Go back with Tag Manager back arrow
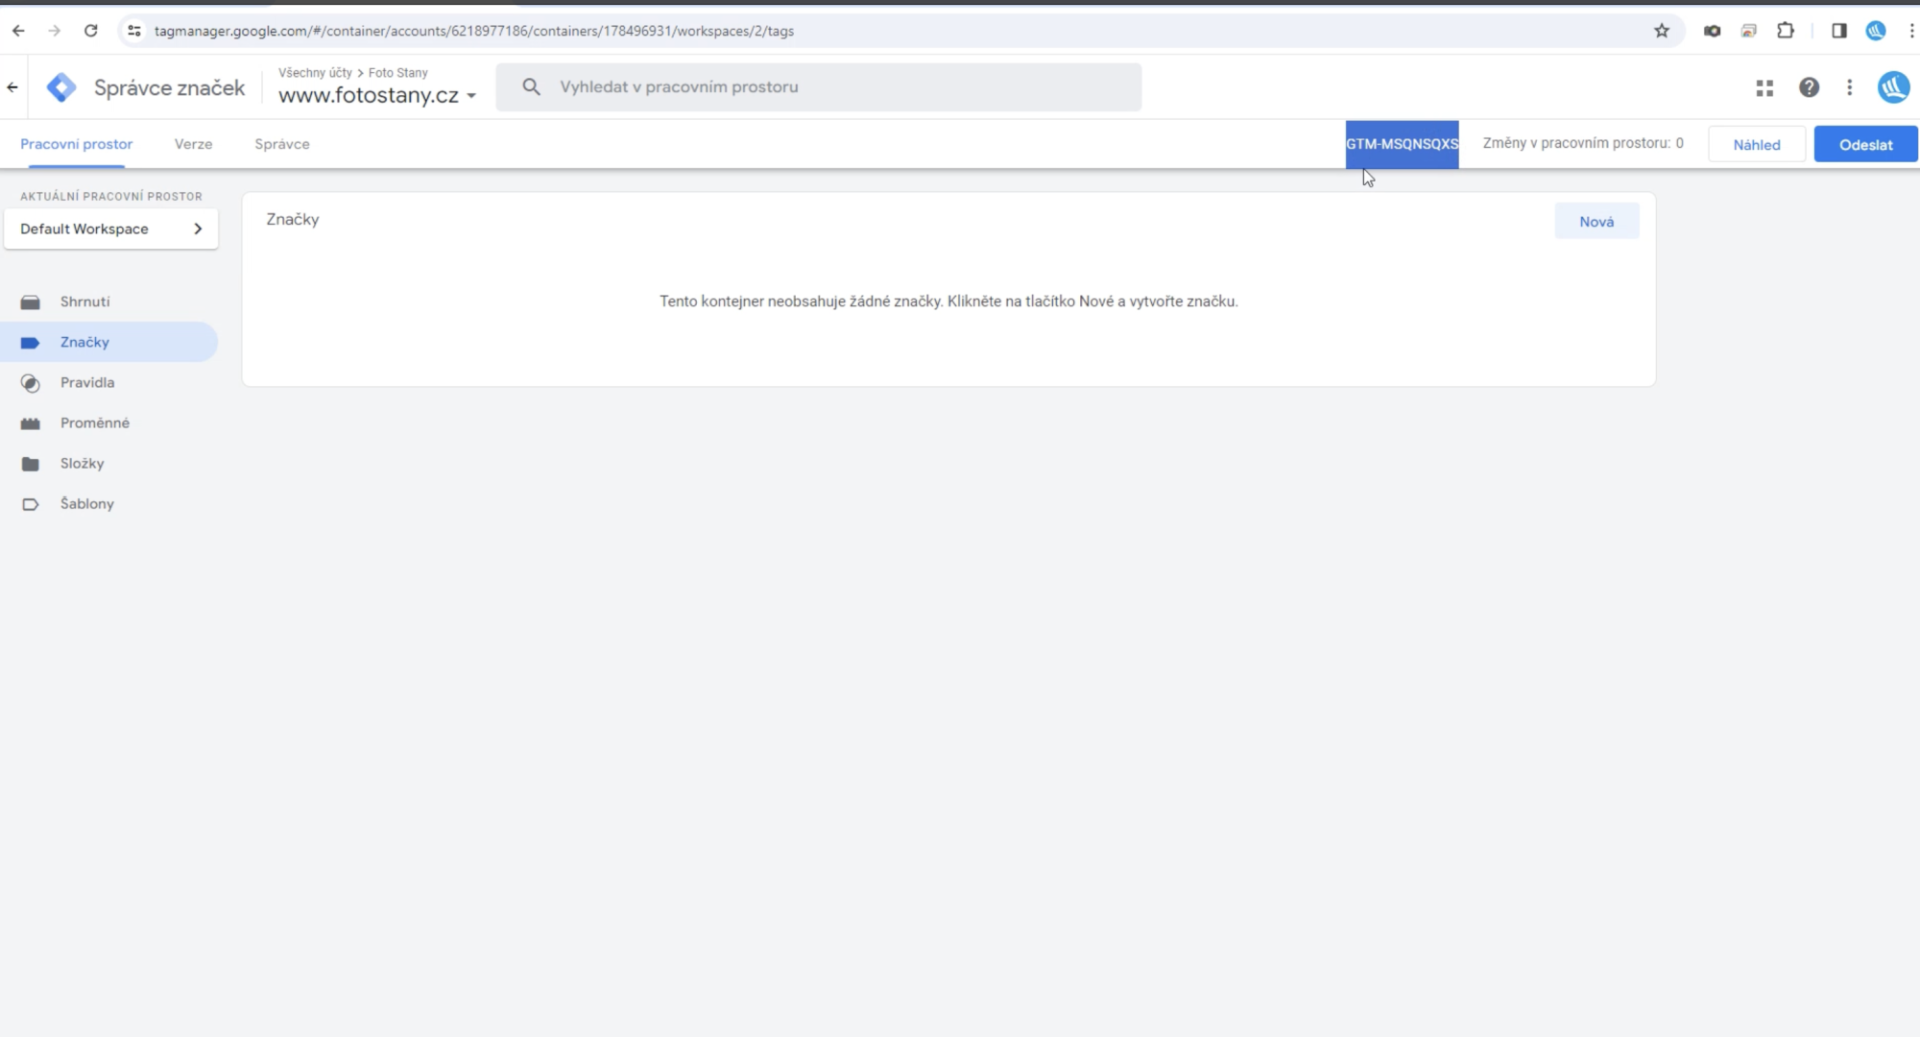Screen dimensions: 1920x1037 tap(13, 87)
